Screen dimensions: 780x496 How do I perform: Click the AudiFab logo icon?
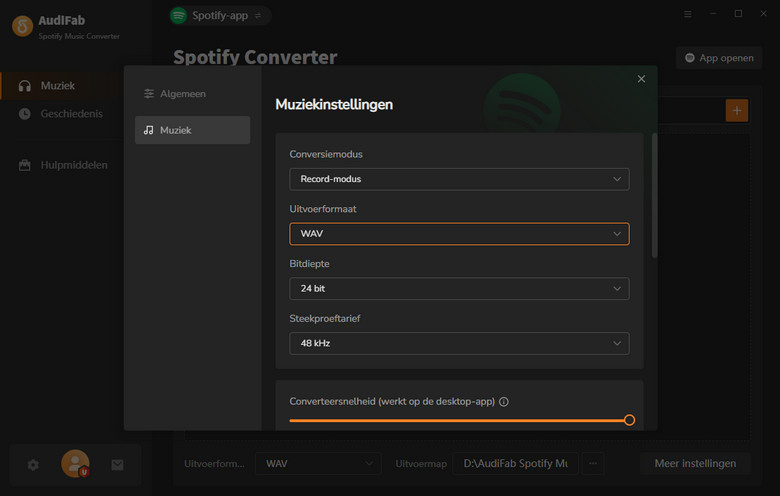[22, 26]
